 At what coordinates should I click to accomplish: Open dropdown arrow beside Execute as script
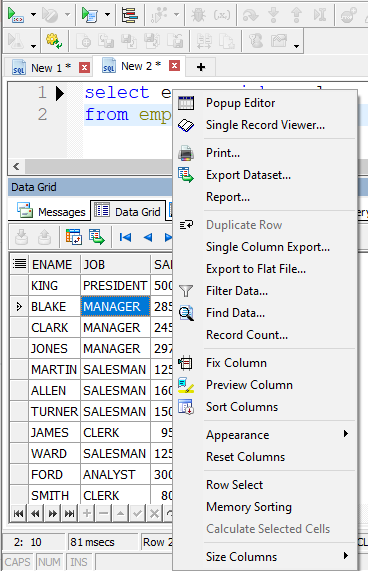(x=107, y=15)
